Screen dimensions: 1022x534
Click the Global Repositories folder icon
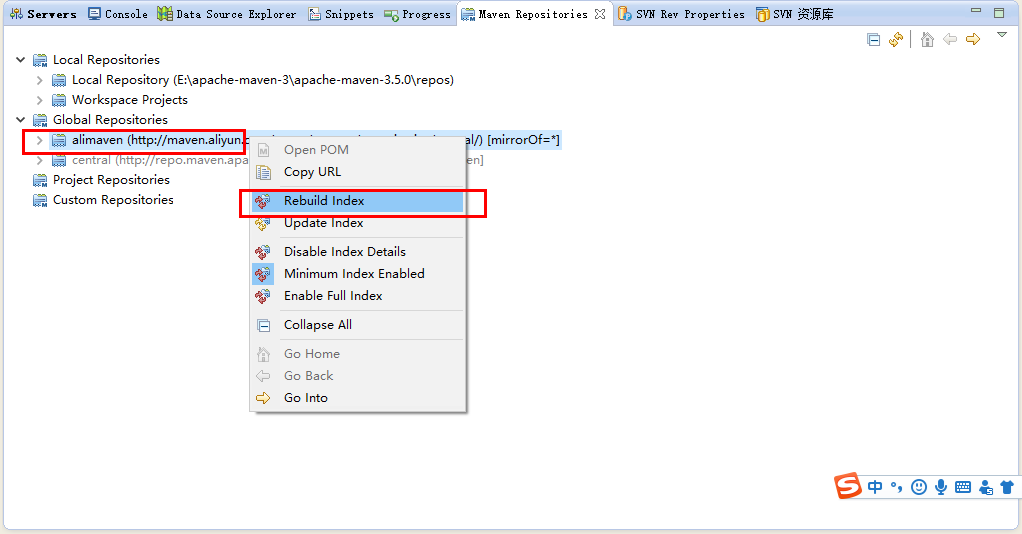[40, 120]
